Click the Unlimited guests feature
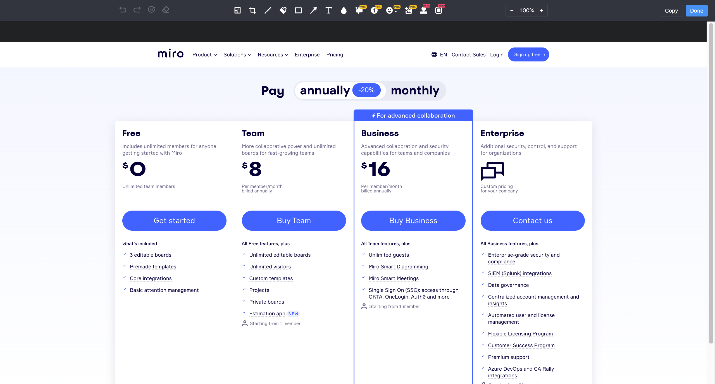This screenshot has width=715, height=384. coord(389,255)
